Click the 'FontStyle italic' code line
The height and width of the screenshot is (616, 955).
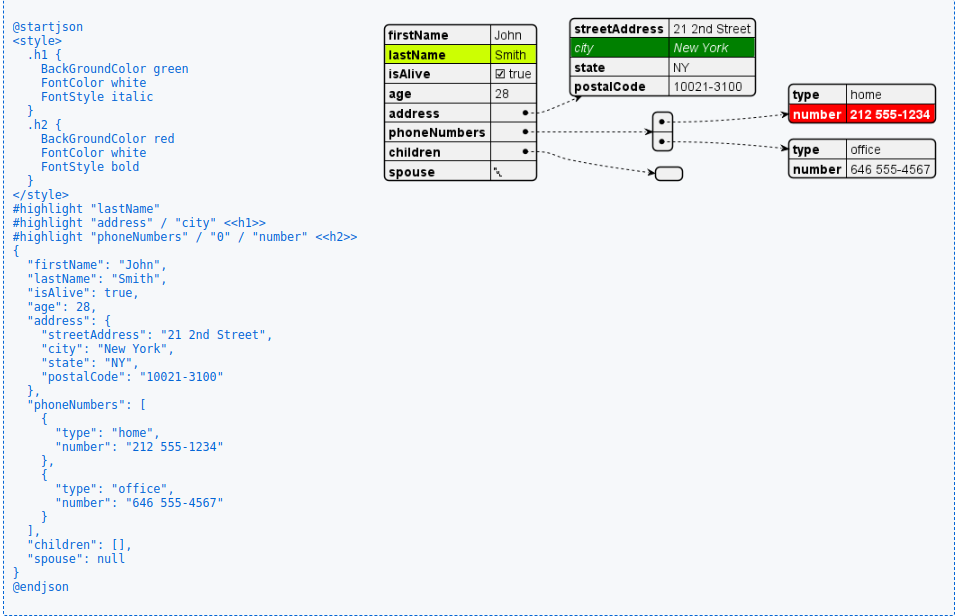pyautogui.click(x=97, y=97)
